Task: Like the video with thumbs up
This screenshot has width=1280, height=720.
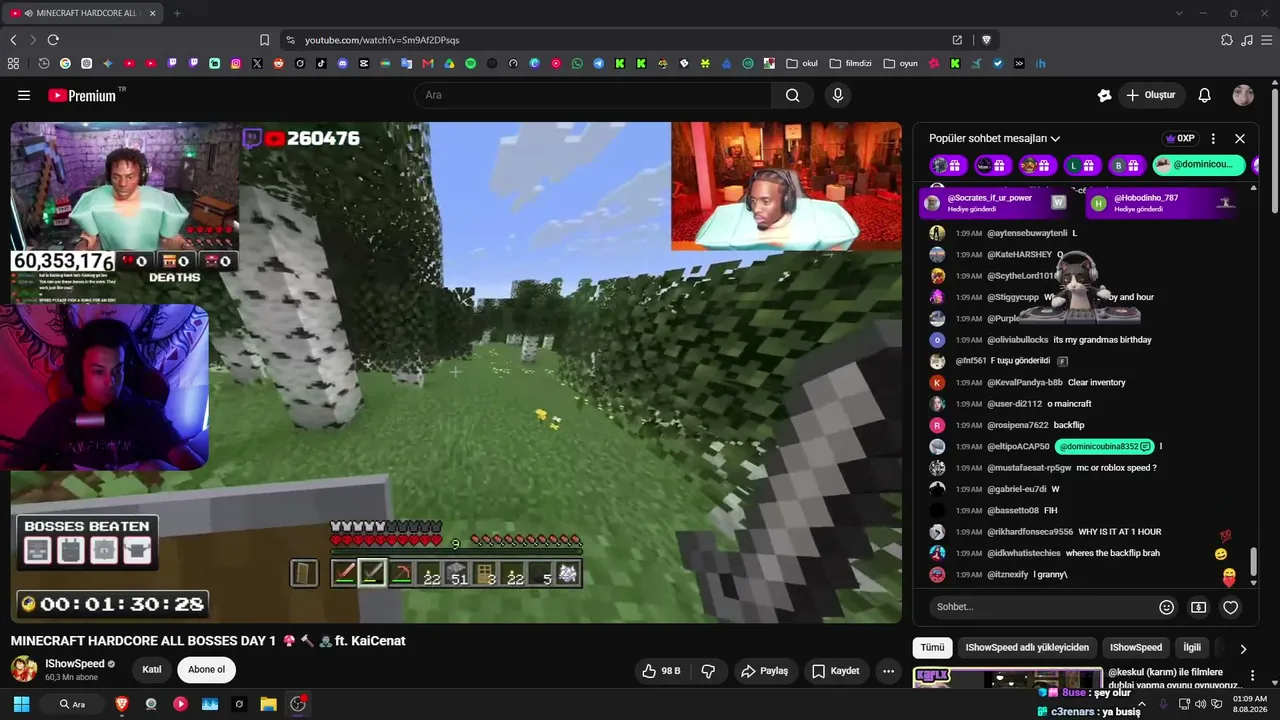Action: 661,671
